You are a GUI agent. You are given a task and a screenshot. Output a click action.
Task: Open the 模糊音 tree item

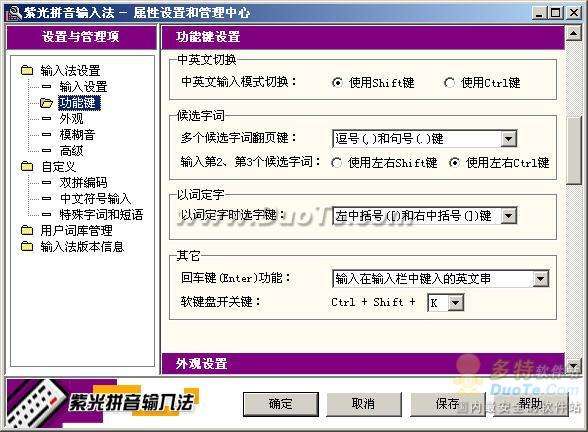[x=77, y=135]
